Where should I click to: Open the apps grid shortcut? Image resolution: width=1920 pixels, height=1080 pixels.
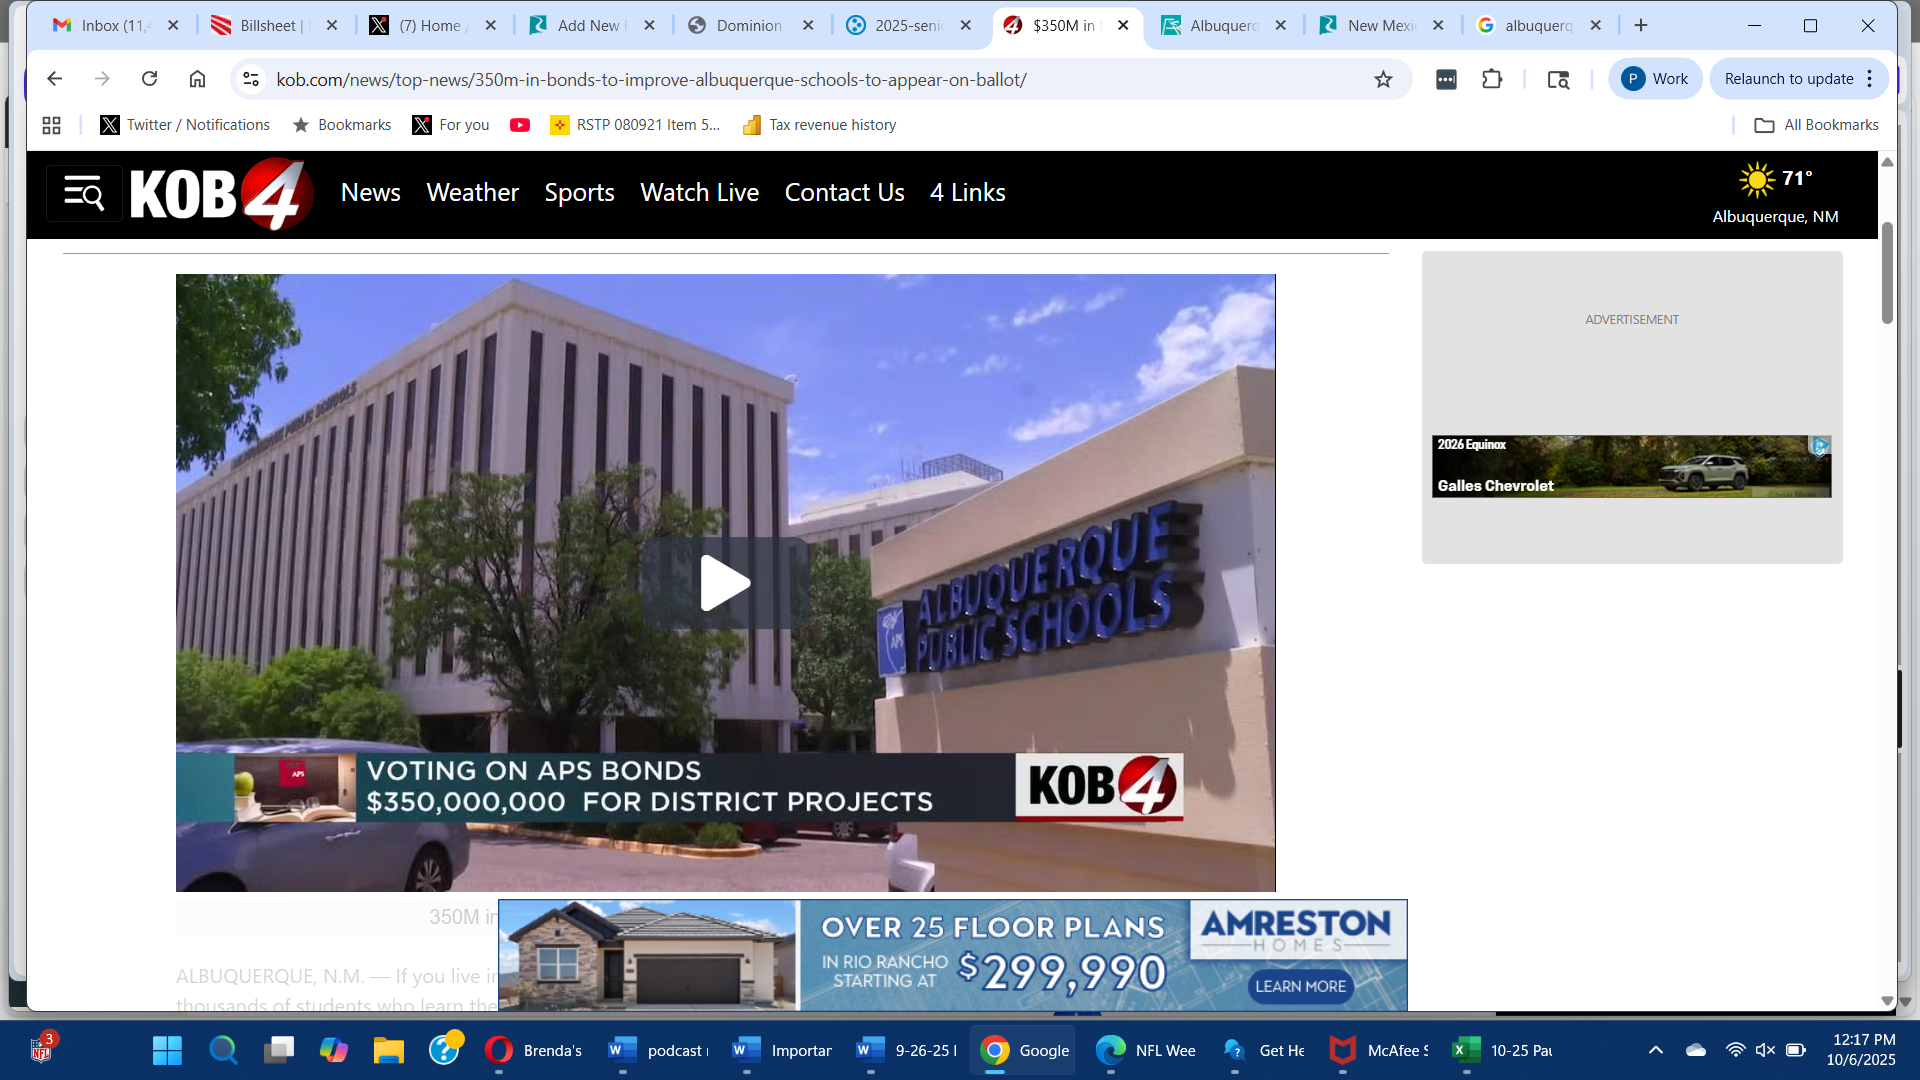(x=52, y=125)
